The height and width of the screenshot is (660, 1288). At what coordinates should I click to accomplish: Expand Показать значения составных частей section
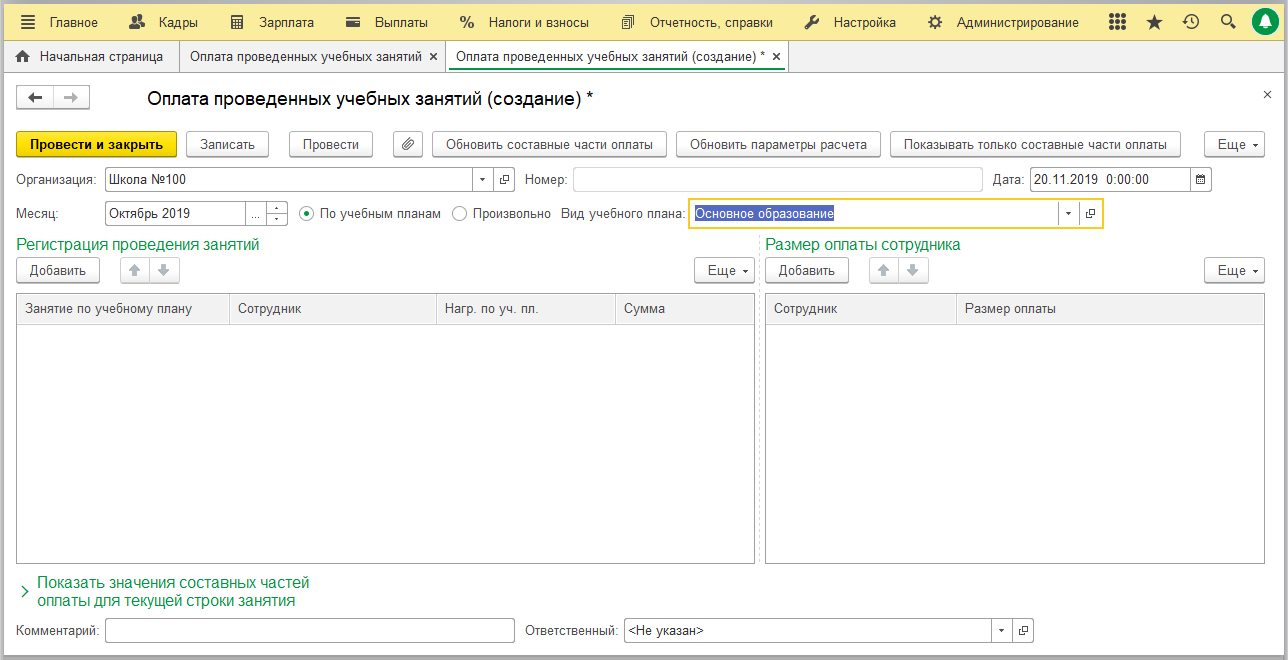pos(25,592)
